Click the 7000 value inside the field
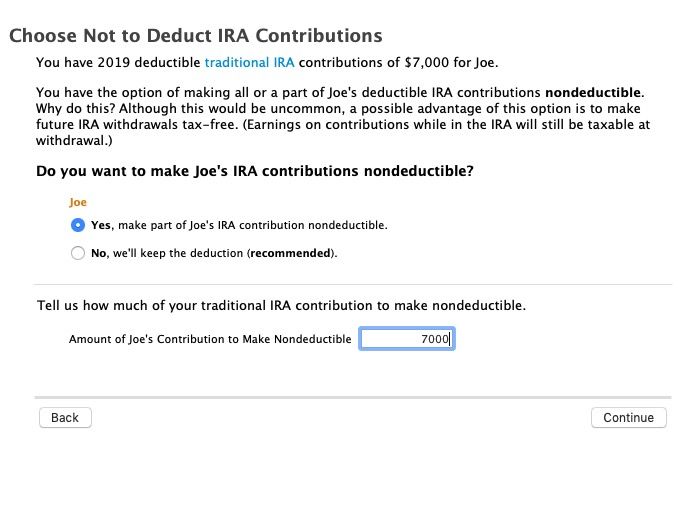The image size is (687, 508). (435, 339)
